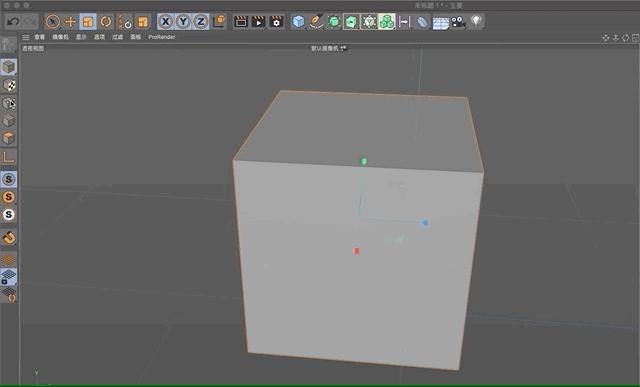Open Render Settings gear clapperboard
Screen dimensions: 640x387
(x=276, y=22)
